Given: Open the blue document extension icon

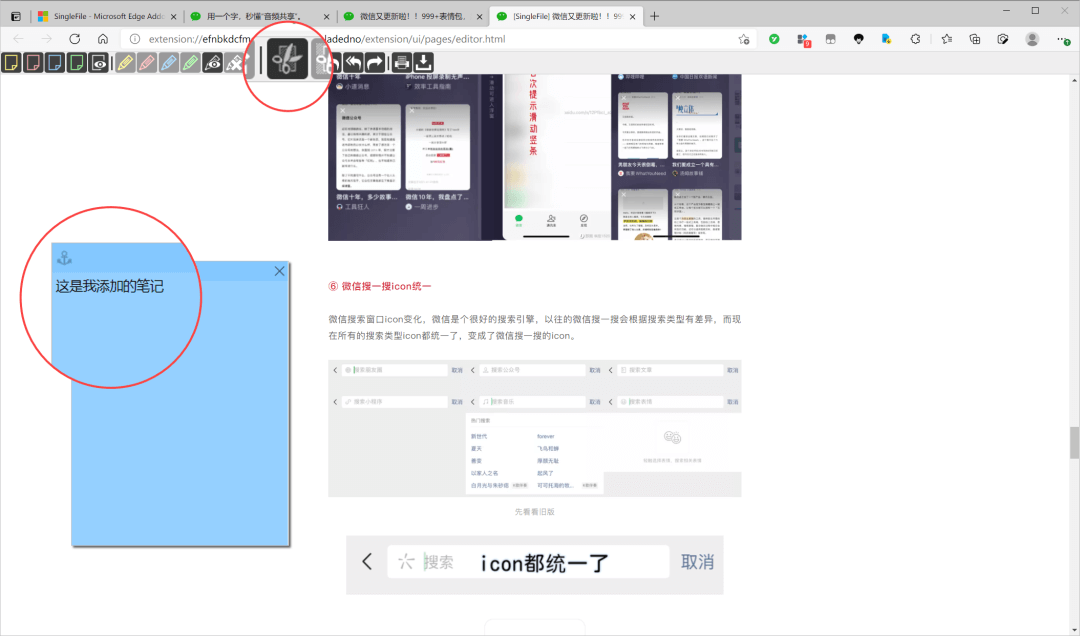Looking at the screenshot, I should [886, 39].
